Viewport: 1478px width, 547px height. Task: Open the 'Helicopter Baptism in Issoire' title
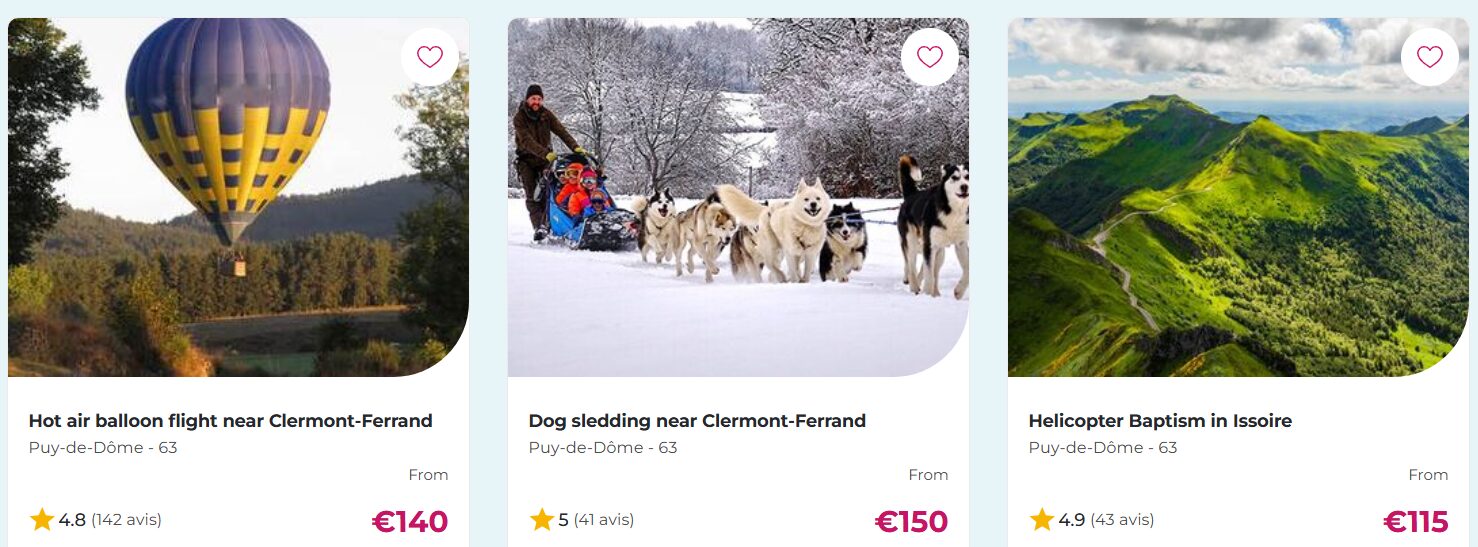point(1160,421)
